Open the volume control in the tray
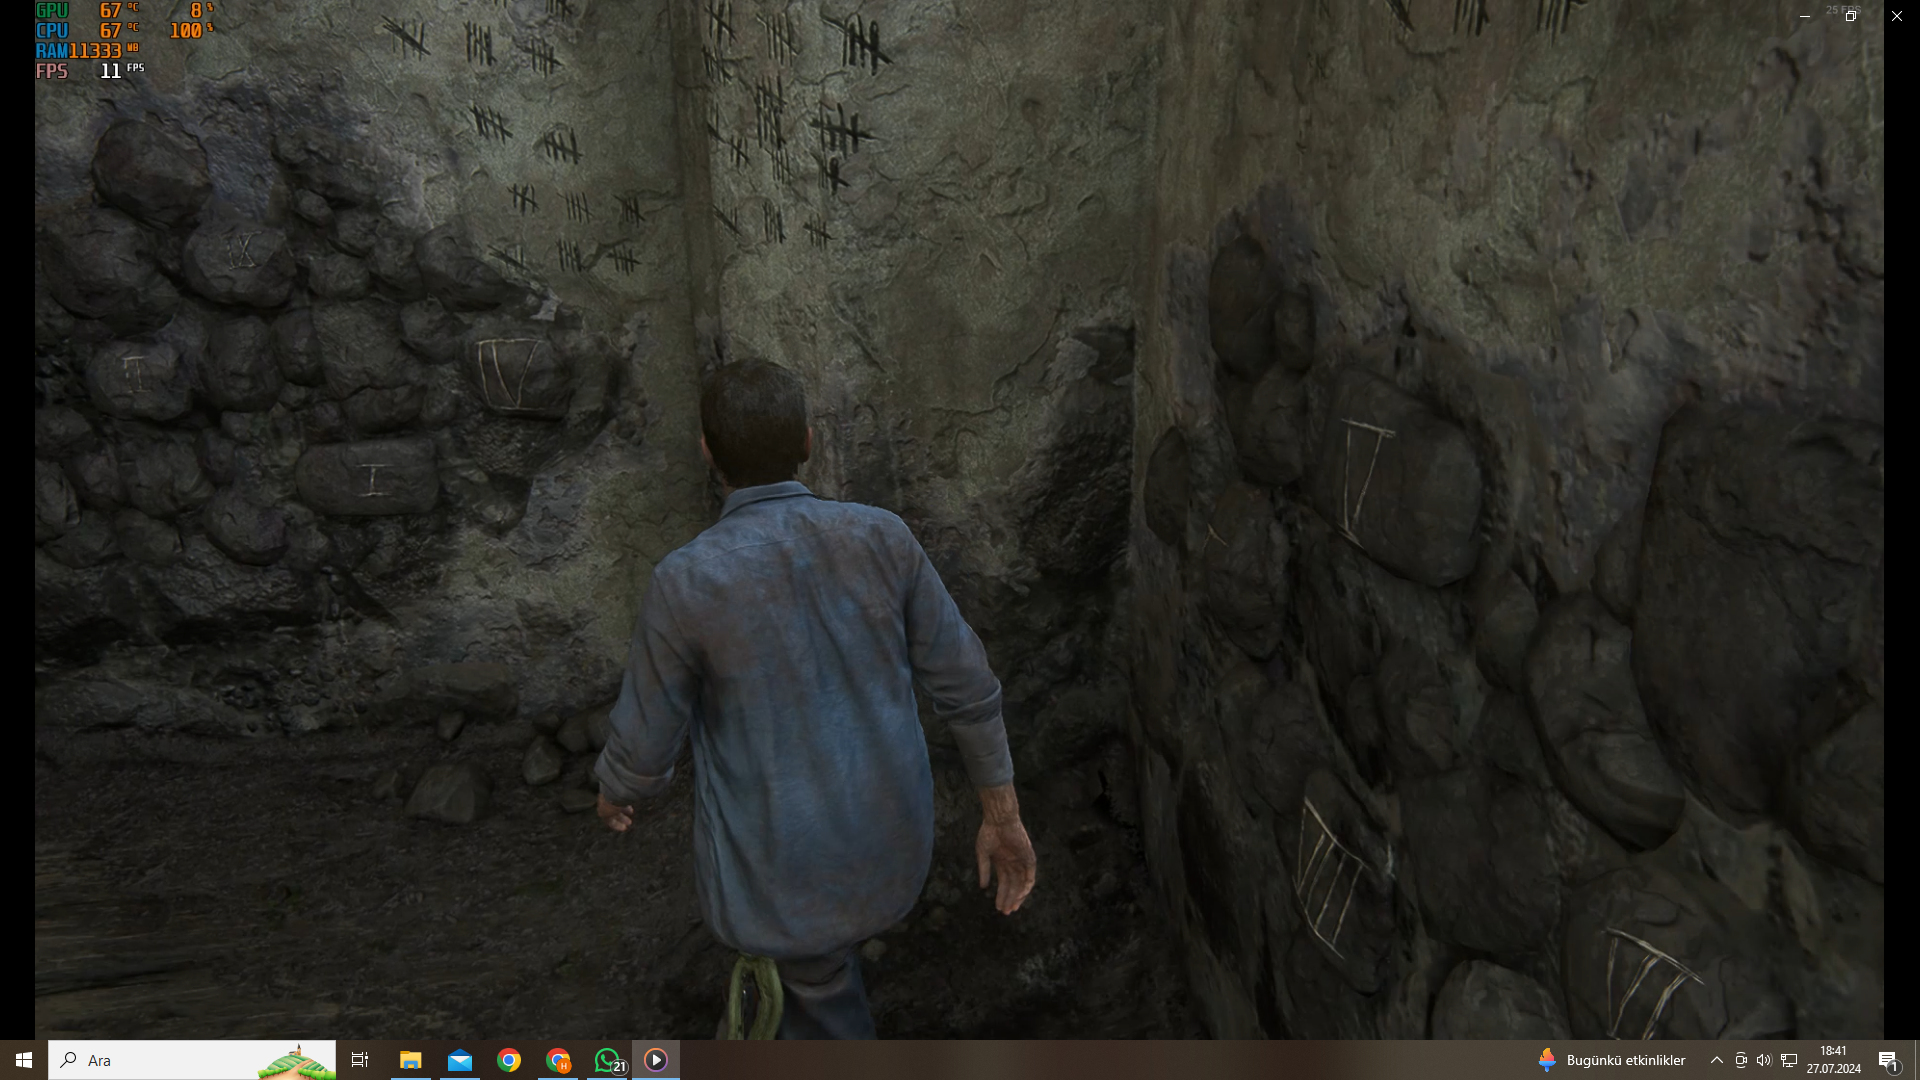The height and width of the screenshot is (1080, 1920). pos(1764,1060)
